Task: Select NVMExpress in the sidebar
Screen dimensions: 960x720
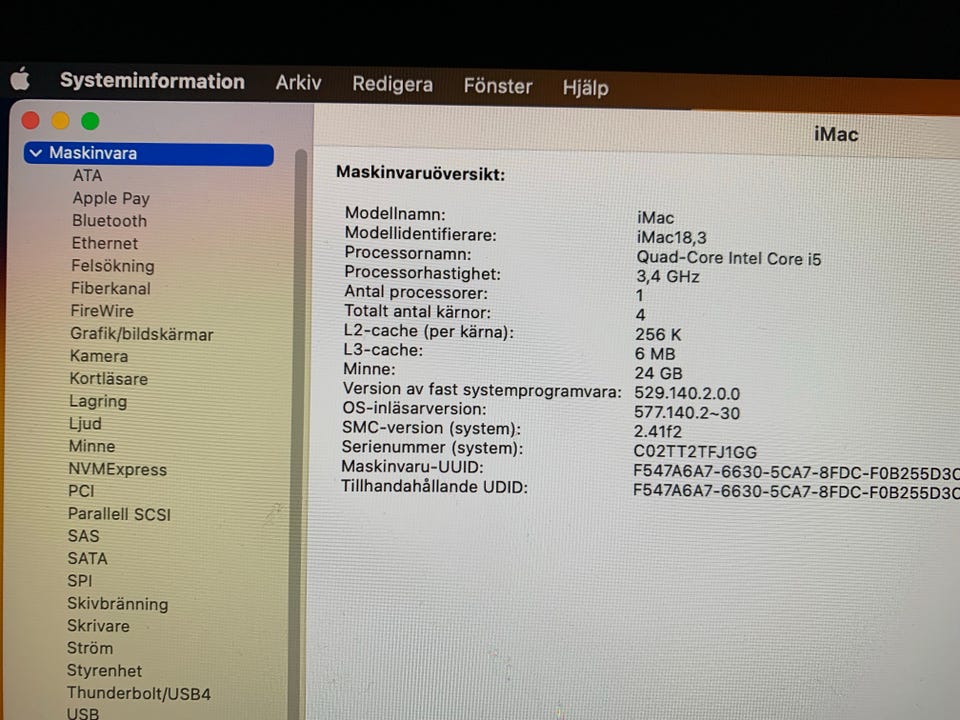Action: pos(117,469)
